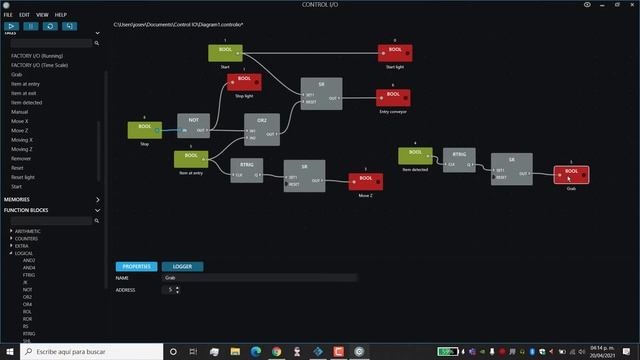Viewport: 640px width, 360px height.
Task: Click the NAME field containing Grab
Action: [x=260, y=278]
